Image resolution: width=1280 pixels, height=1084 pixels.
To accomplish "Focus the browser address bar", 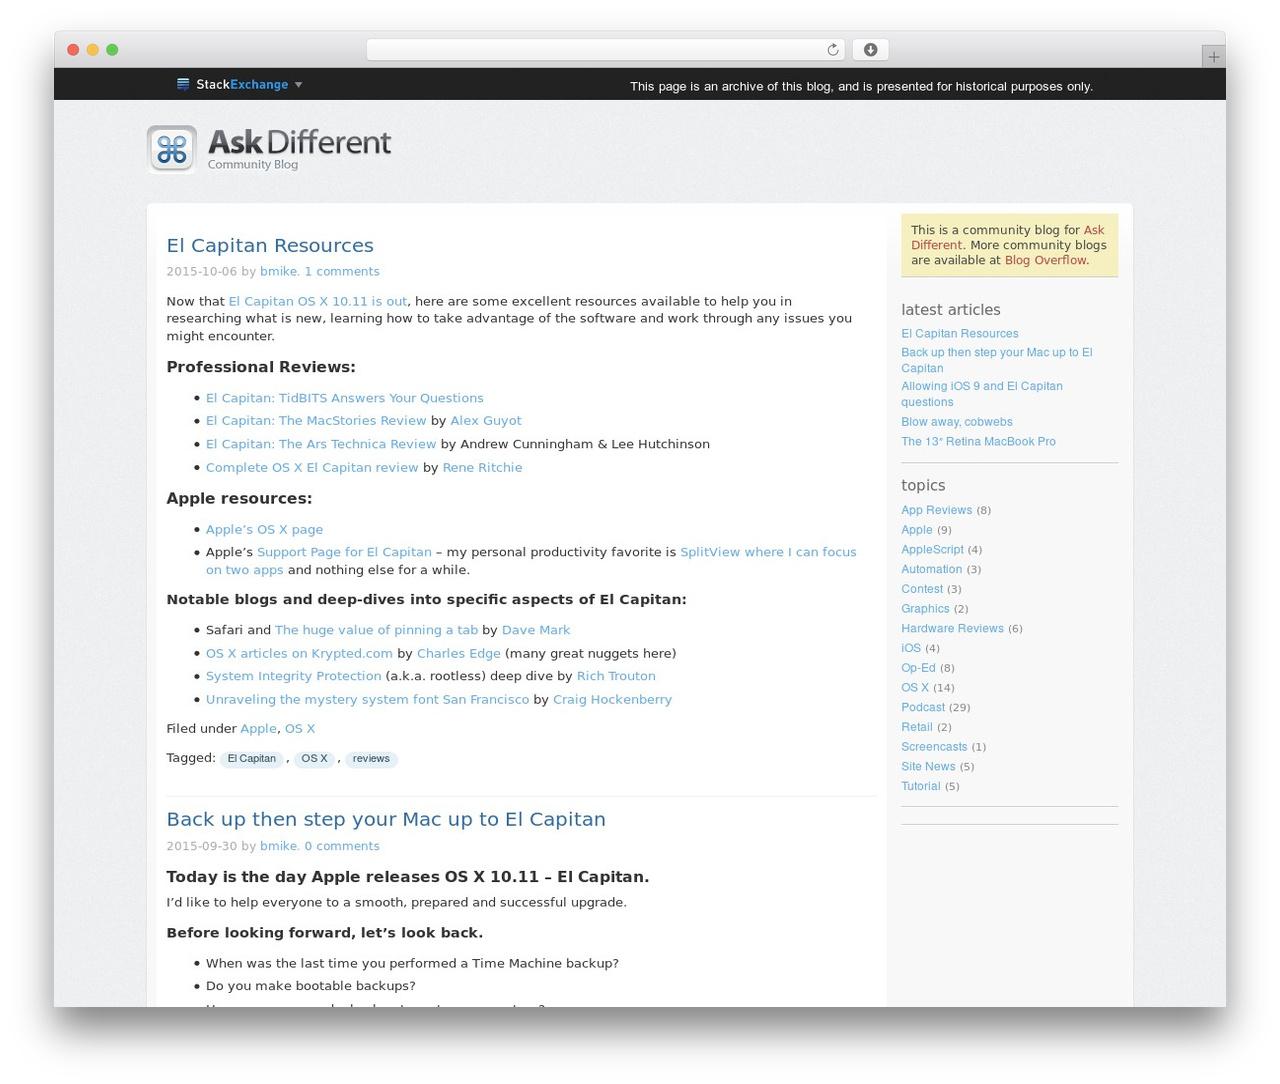I will (x=606, y=50).
